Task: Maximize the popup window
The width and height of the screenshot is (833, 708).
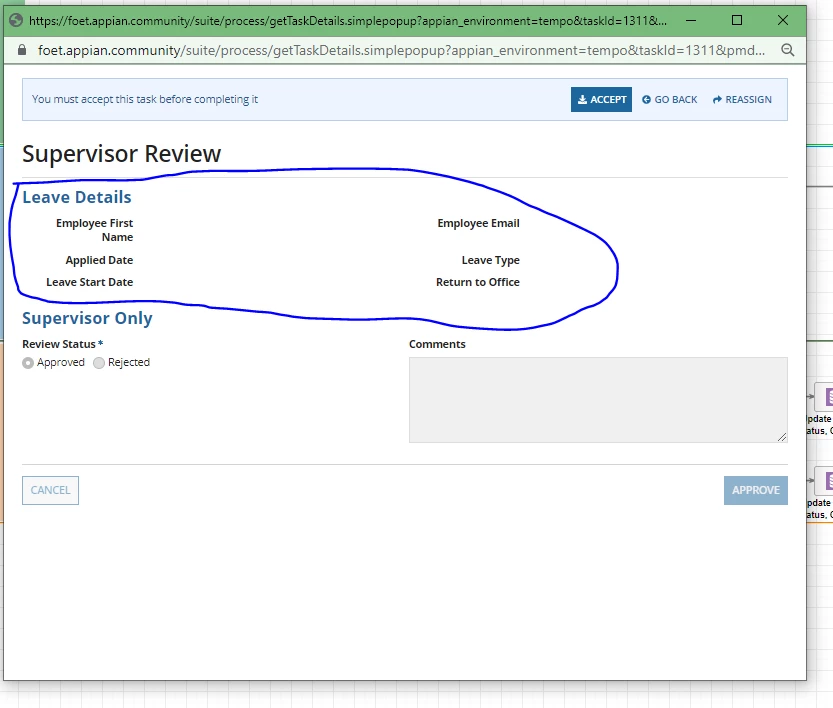Action: tap(737, 20)
